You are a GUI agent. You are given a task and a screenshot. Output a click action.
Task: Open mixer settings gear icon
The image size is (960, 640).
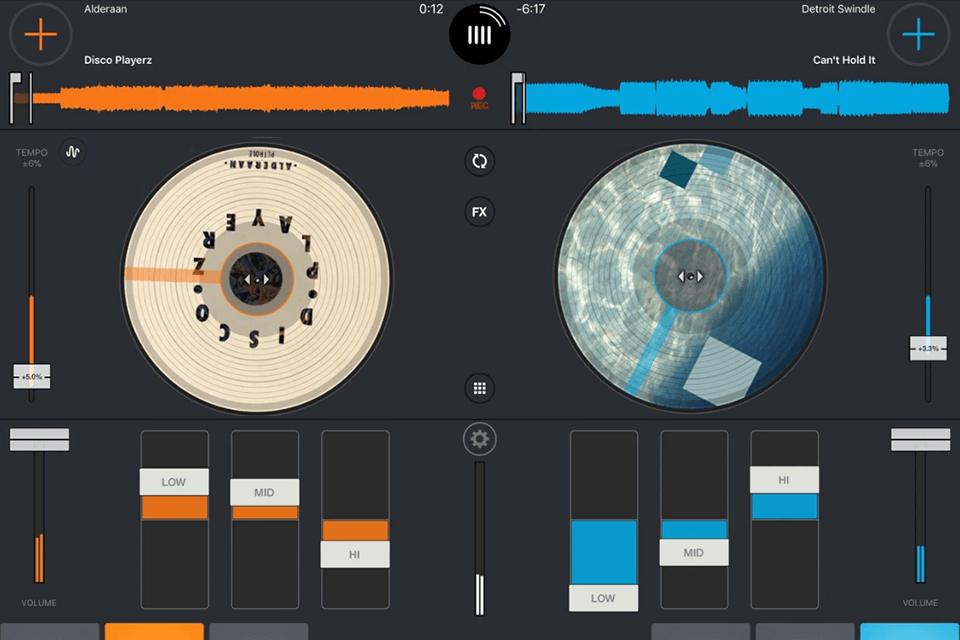coord(479,439)
